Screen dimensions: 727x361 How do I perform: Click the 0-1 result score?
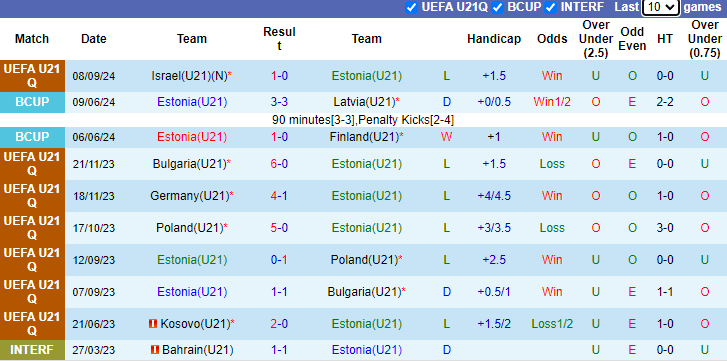click(279, 260)
